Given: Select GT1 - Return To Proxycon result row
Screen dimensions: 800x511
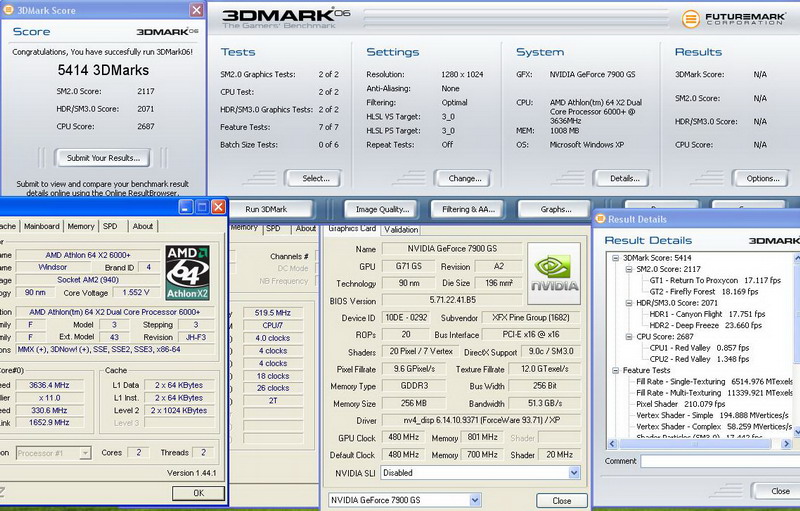Looking at the screenshot, I should (715, 280).
